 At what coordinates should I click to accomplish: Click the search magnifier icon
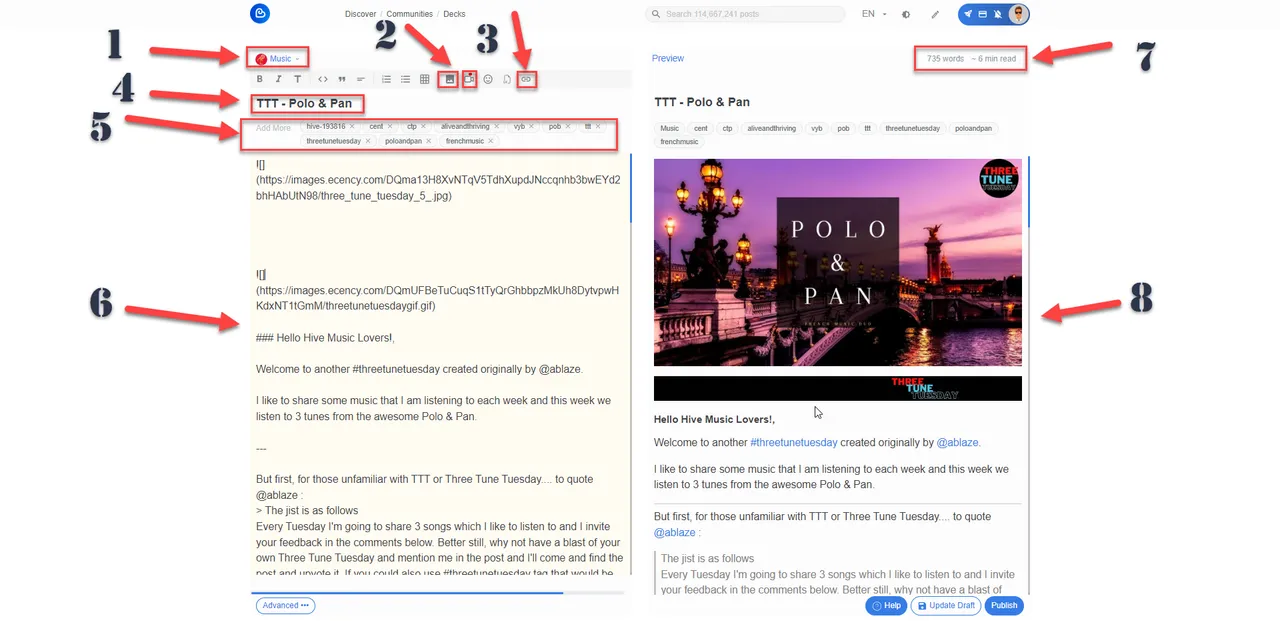(x=657, y=14)
